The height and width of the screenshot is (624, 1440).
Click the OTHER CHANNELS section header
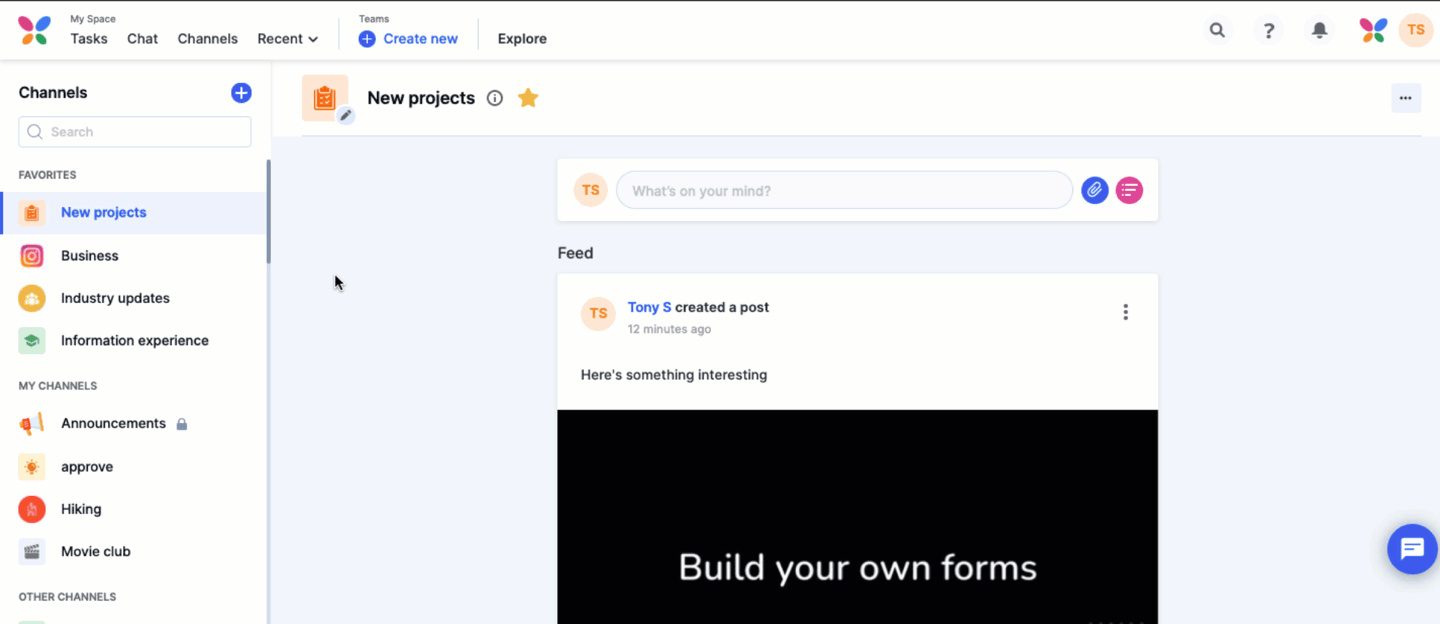coord(67,597)
